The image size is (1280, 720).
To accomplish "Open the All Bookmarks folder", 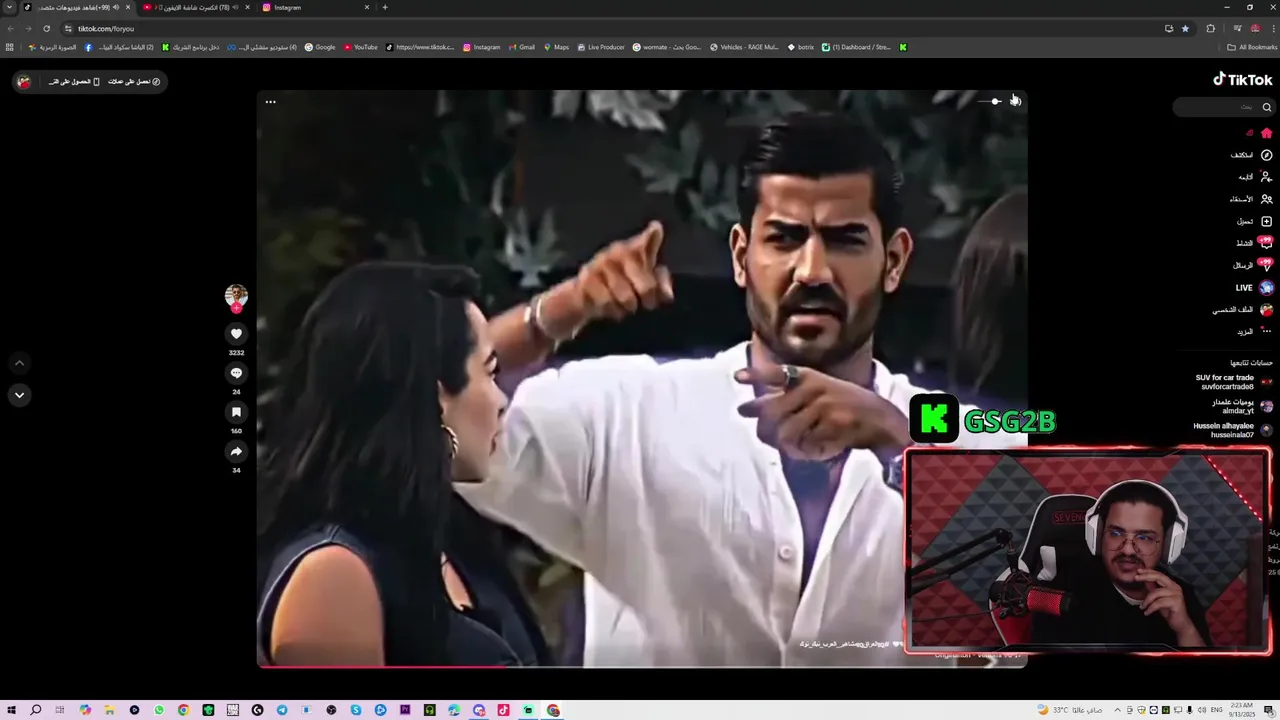I will pyautogui.click(x=1252, y=47).
